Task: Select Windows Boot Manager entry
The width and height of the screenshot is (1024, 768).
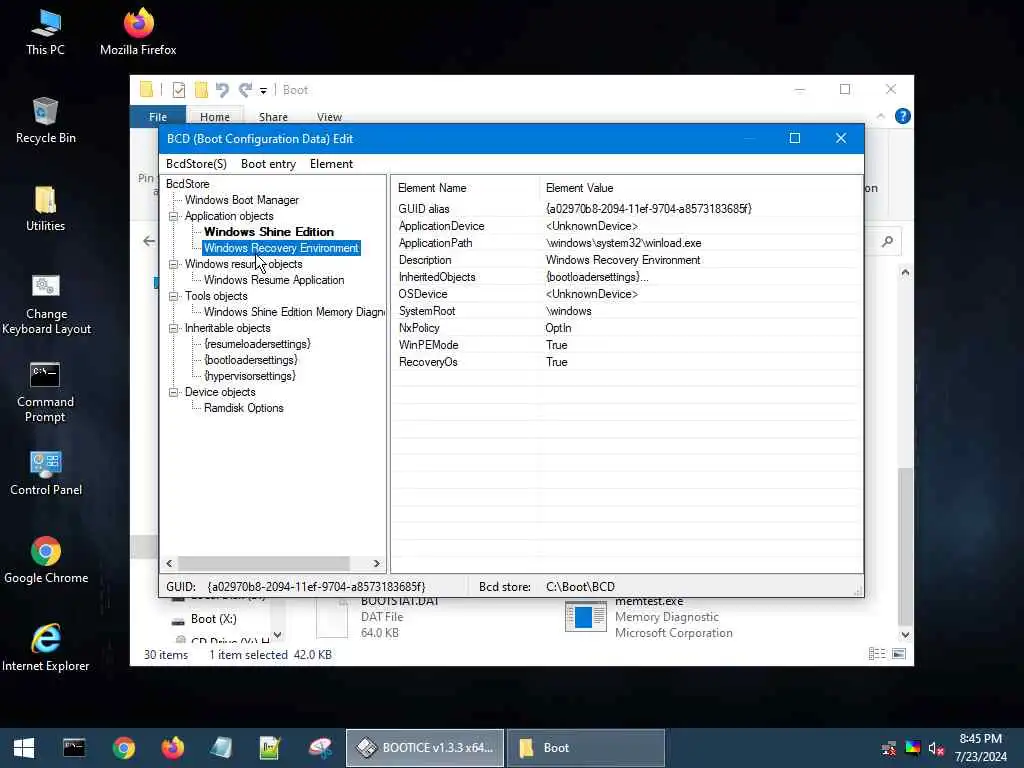Action: pyautogui.click(x=242, y=200)
